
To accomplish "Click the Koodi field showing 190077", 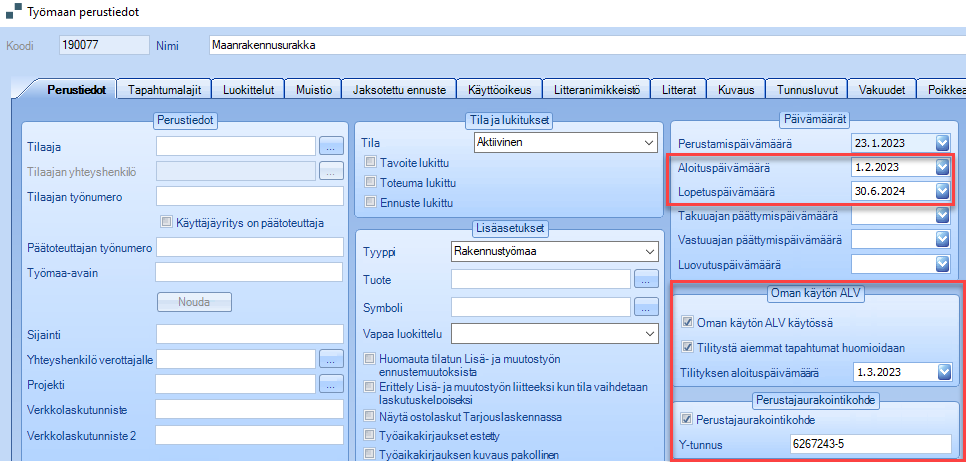I will coord(104,45).
